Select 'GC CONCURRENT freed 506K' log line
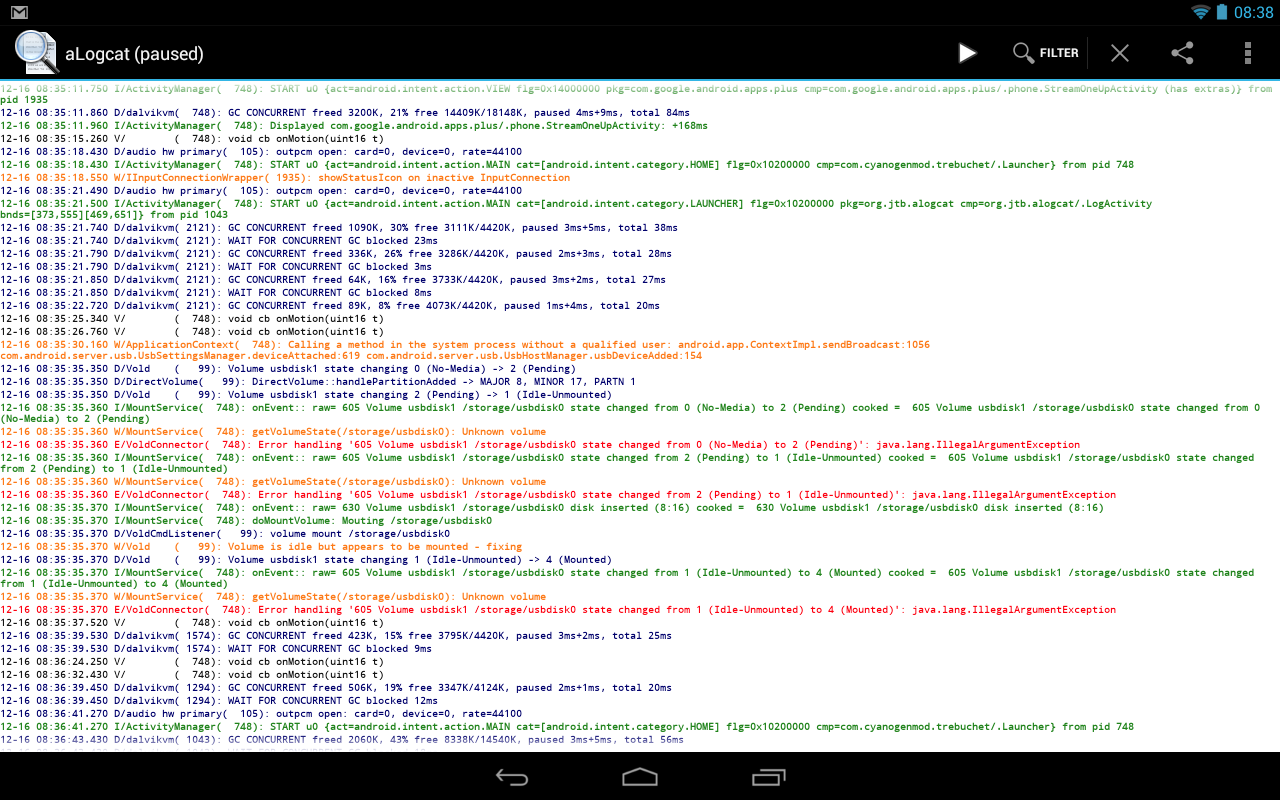 [x=336, y=688]
